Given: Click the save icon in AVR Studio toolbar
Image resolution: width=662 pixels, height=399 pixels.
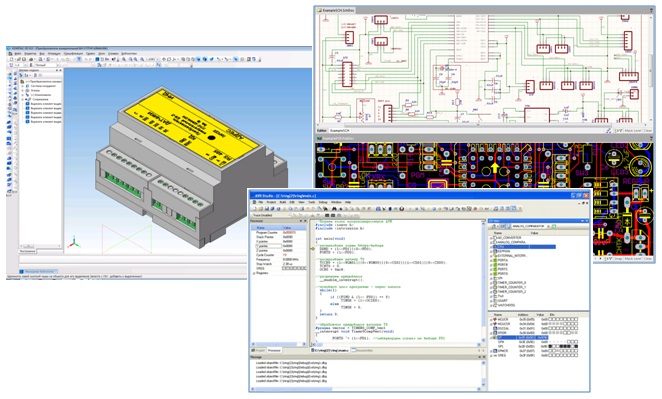Looking at the screenshot, I should (267, 209).
